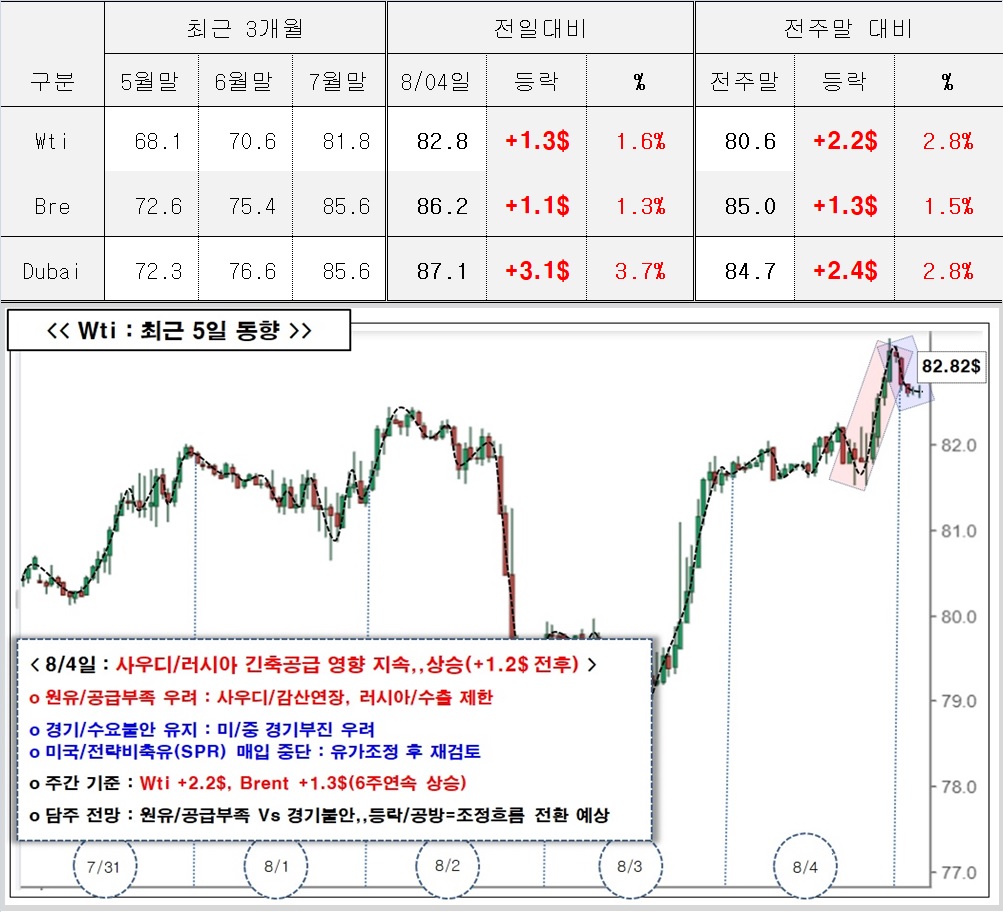The image size is (1003, 912).
Task: Click Bre weekly percent 1.5%
Action: (949, 207)
